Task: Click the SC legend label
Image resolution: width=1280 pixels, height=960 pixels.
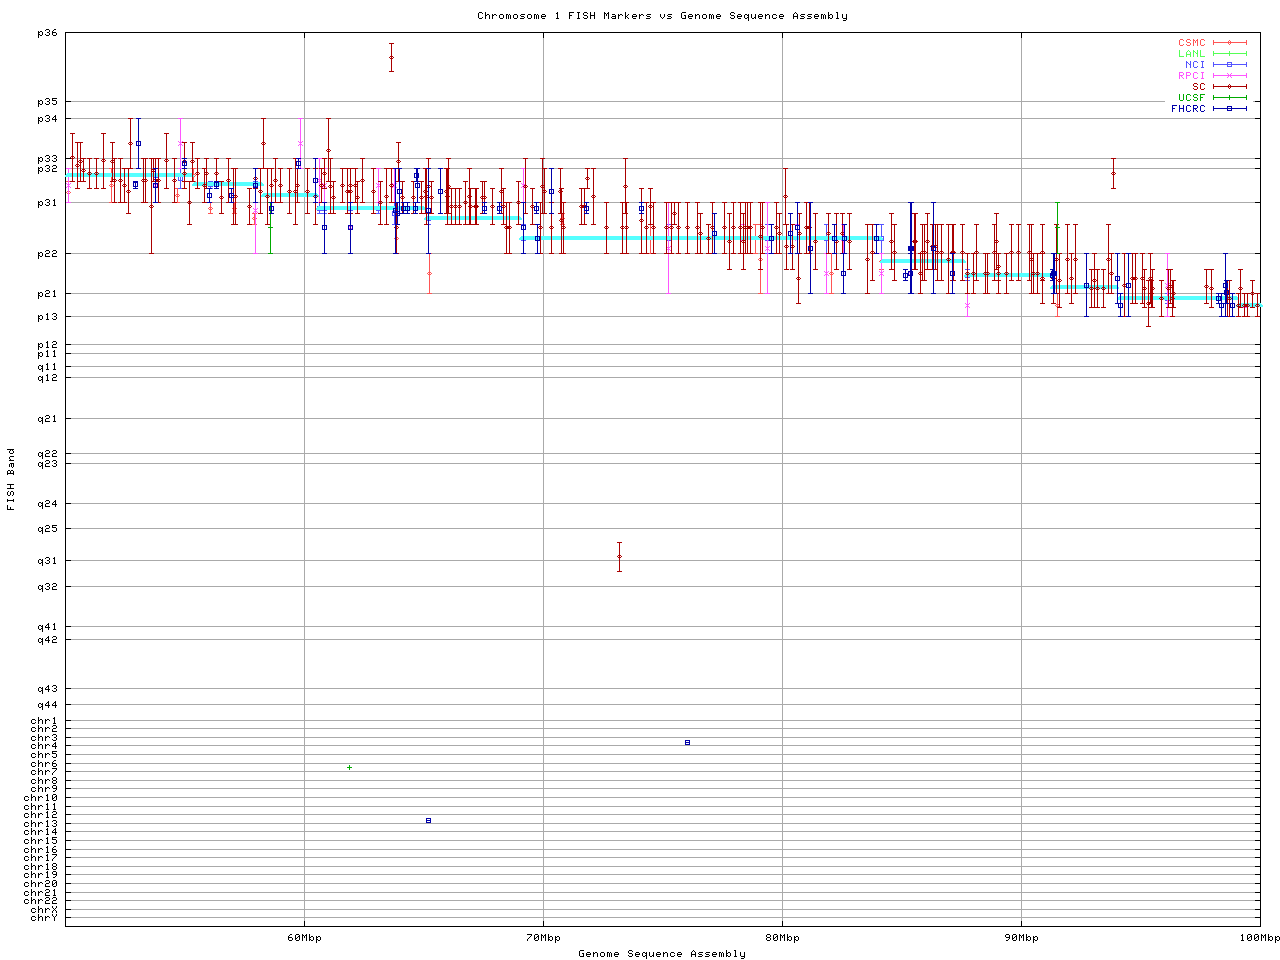Action: 1198,87
